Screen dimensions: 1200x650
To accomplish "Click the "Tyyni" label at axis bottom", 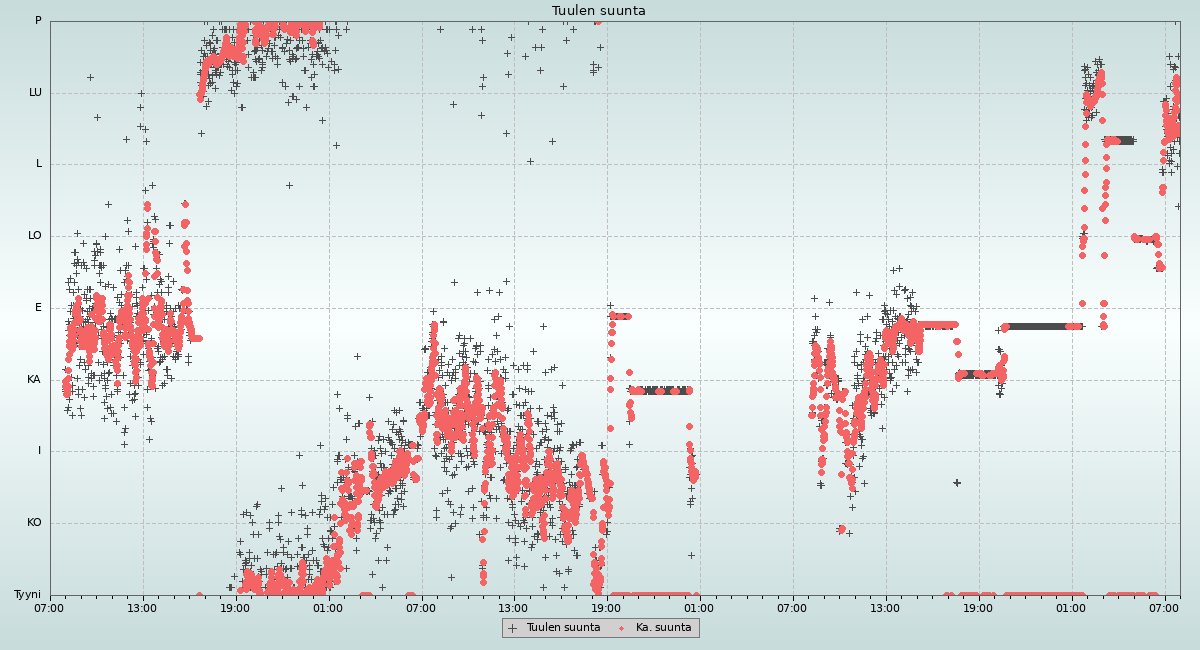I will pyautogui.click(x=28, y=595).
